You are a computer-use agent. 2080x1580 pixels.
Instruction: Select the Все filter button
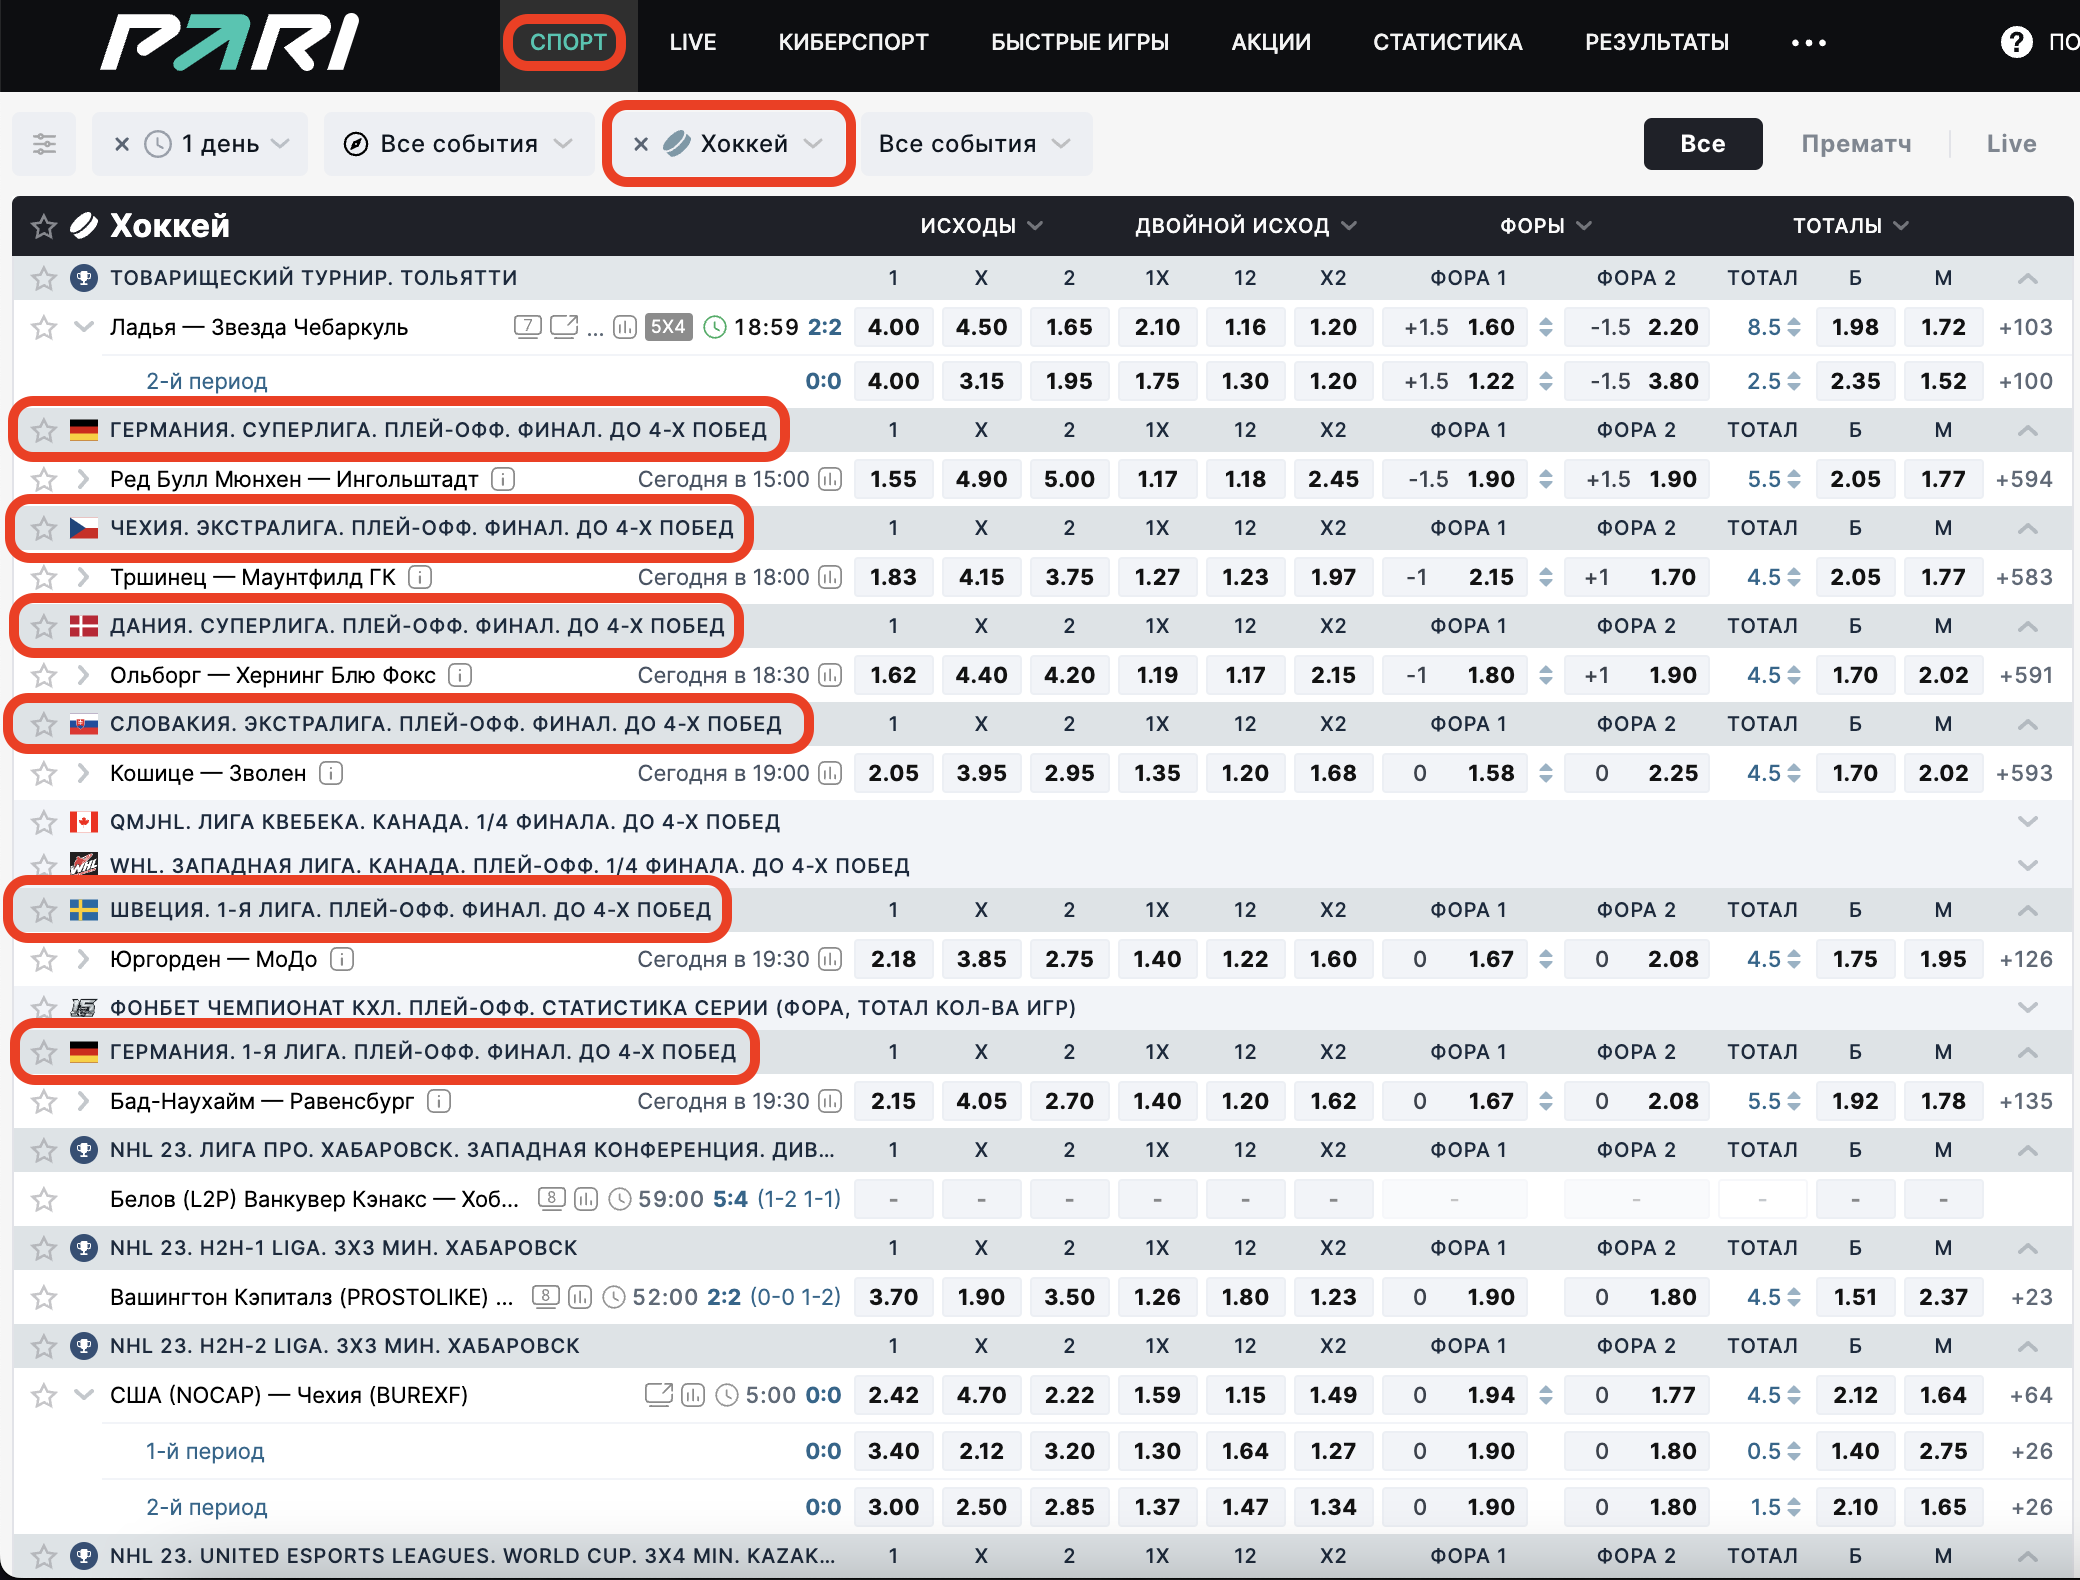[x=1703, y=144]
